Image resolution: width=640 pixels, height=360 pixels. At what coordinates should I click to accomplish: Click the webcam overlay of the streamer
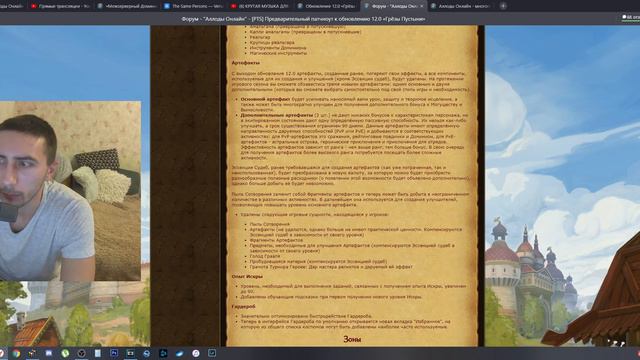pyautogui.click(x=70, y=191)
